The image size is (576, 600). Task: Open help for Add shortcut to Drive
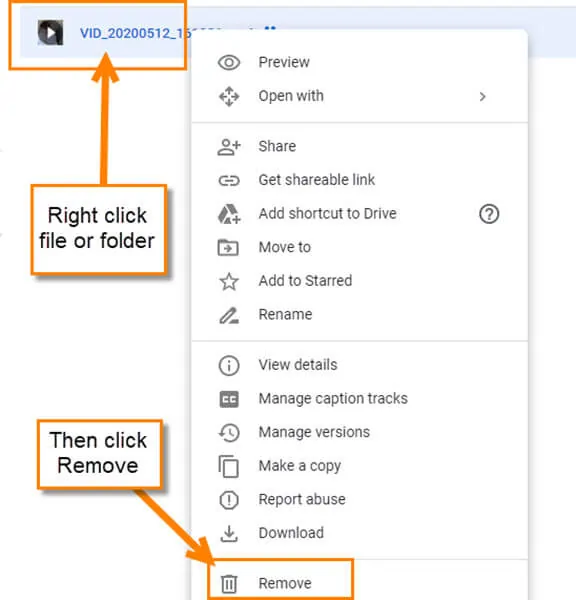[489, 214]
